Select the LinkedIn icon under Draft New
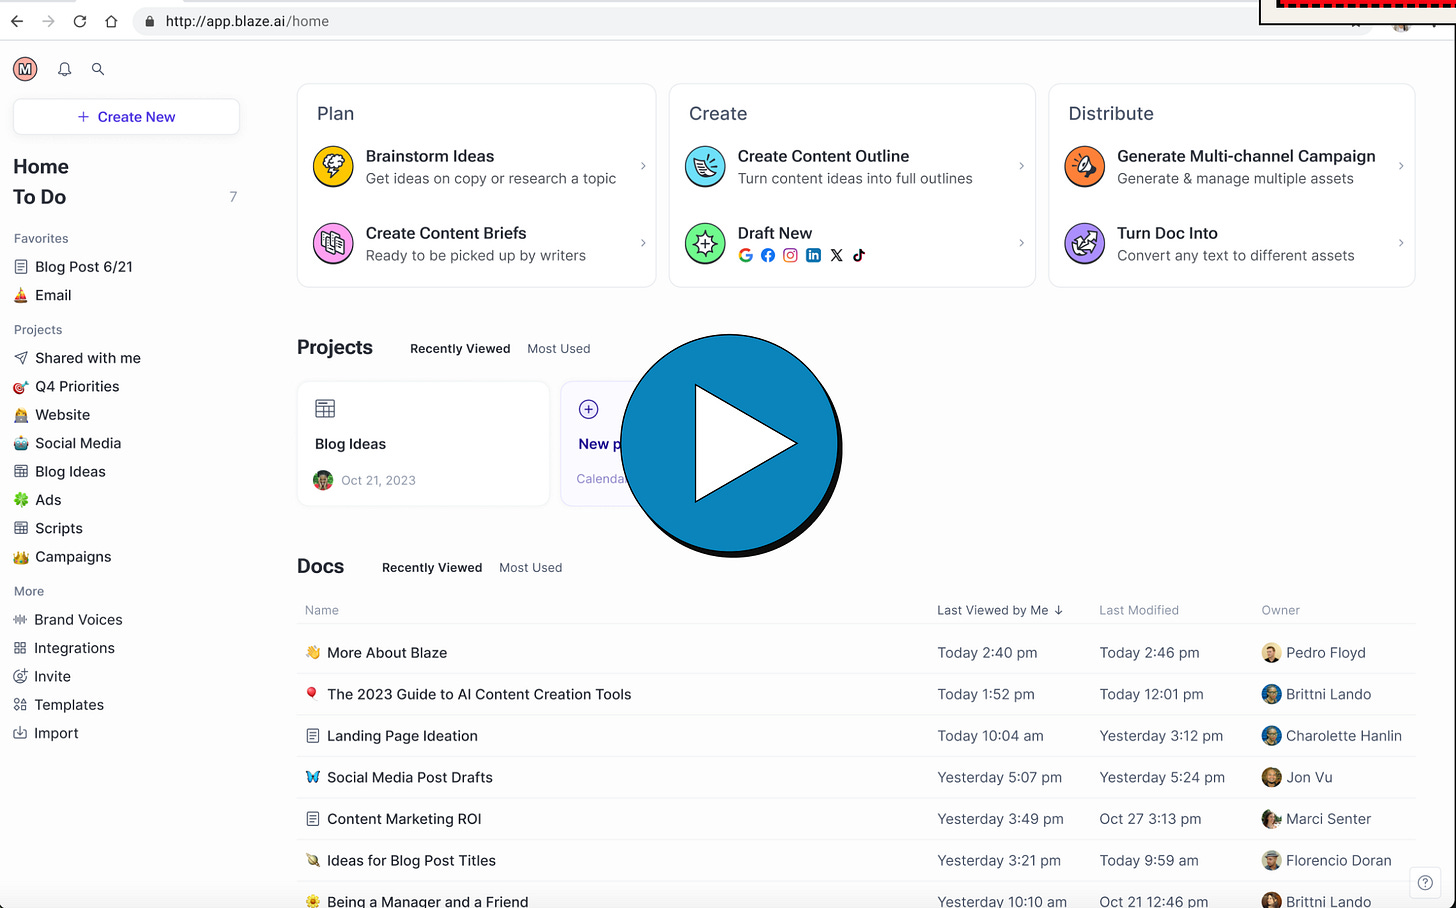The height and width of the screenshot is (908, 1456). (813, 255)
